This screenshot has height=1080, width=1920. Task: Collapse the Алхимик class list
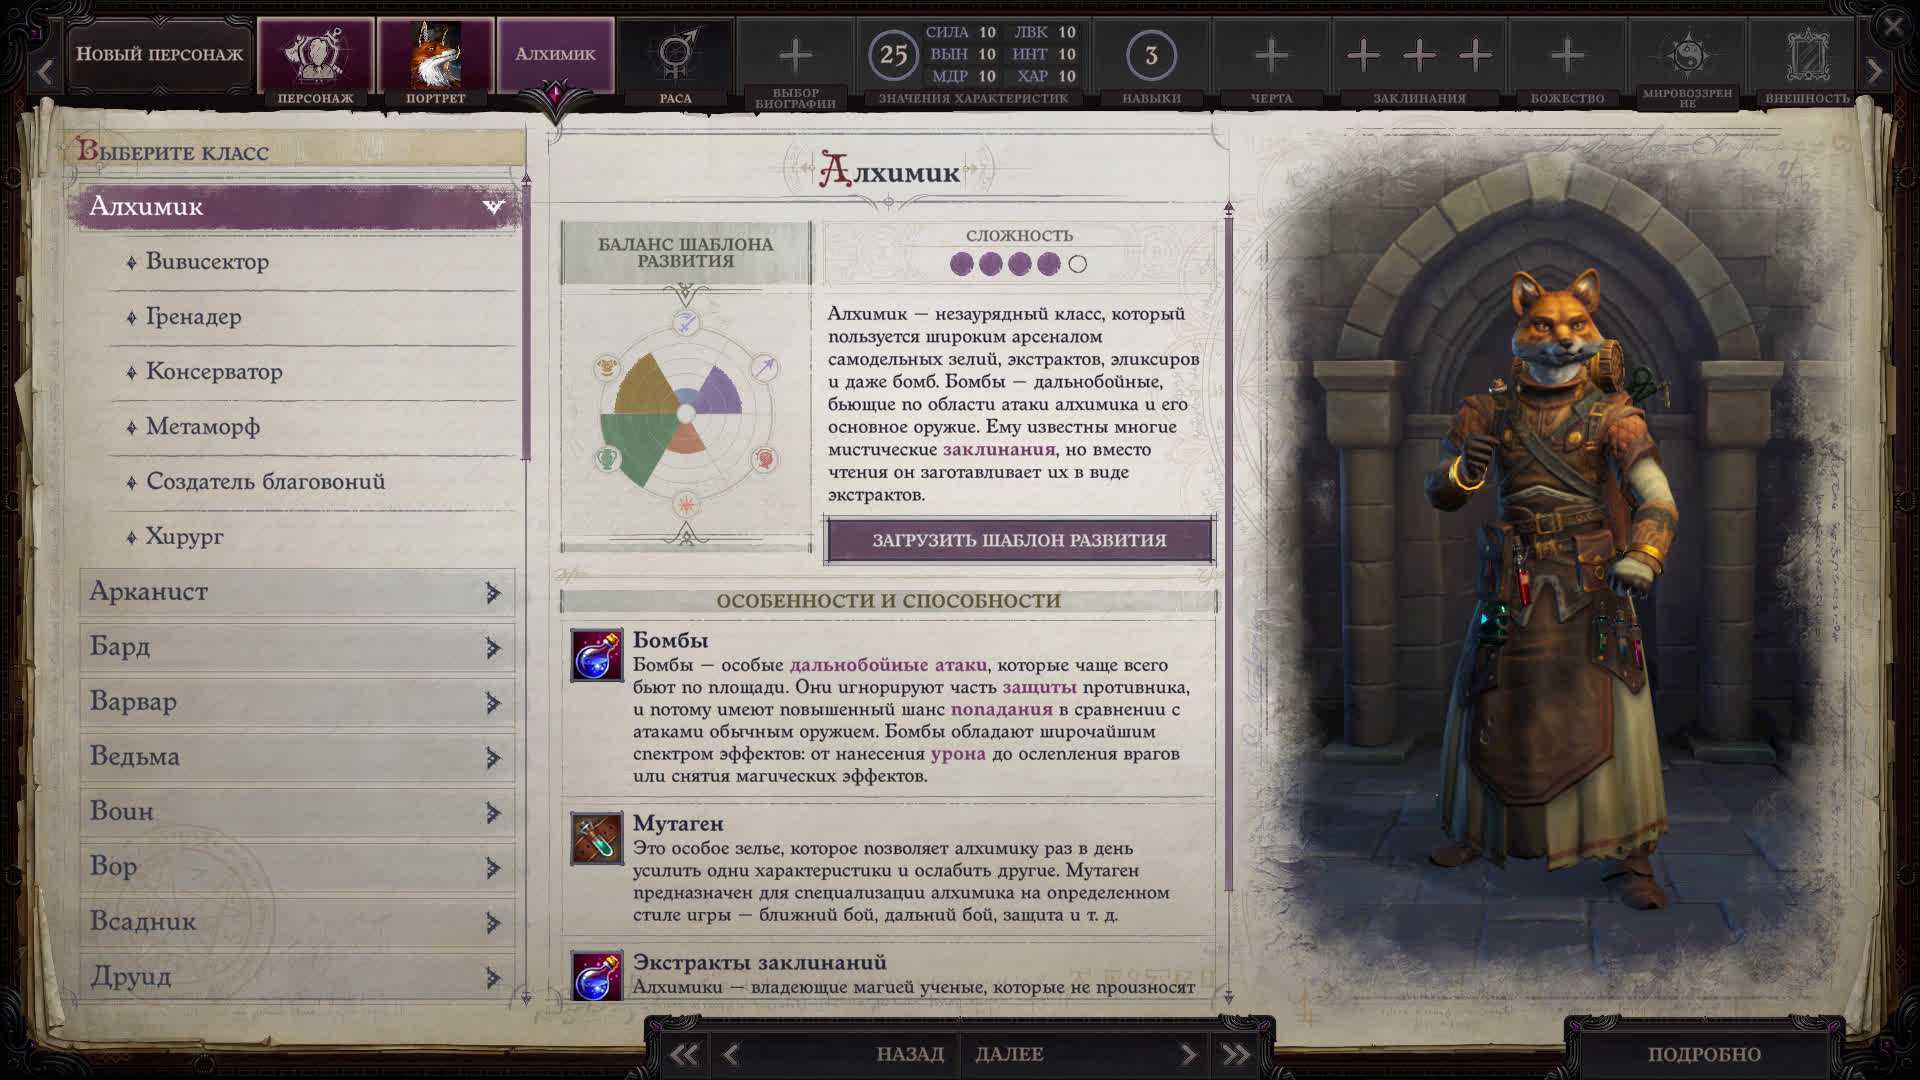click(x=493, y=207)
